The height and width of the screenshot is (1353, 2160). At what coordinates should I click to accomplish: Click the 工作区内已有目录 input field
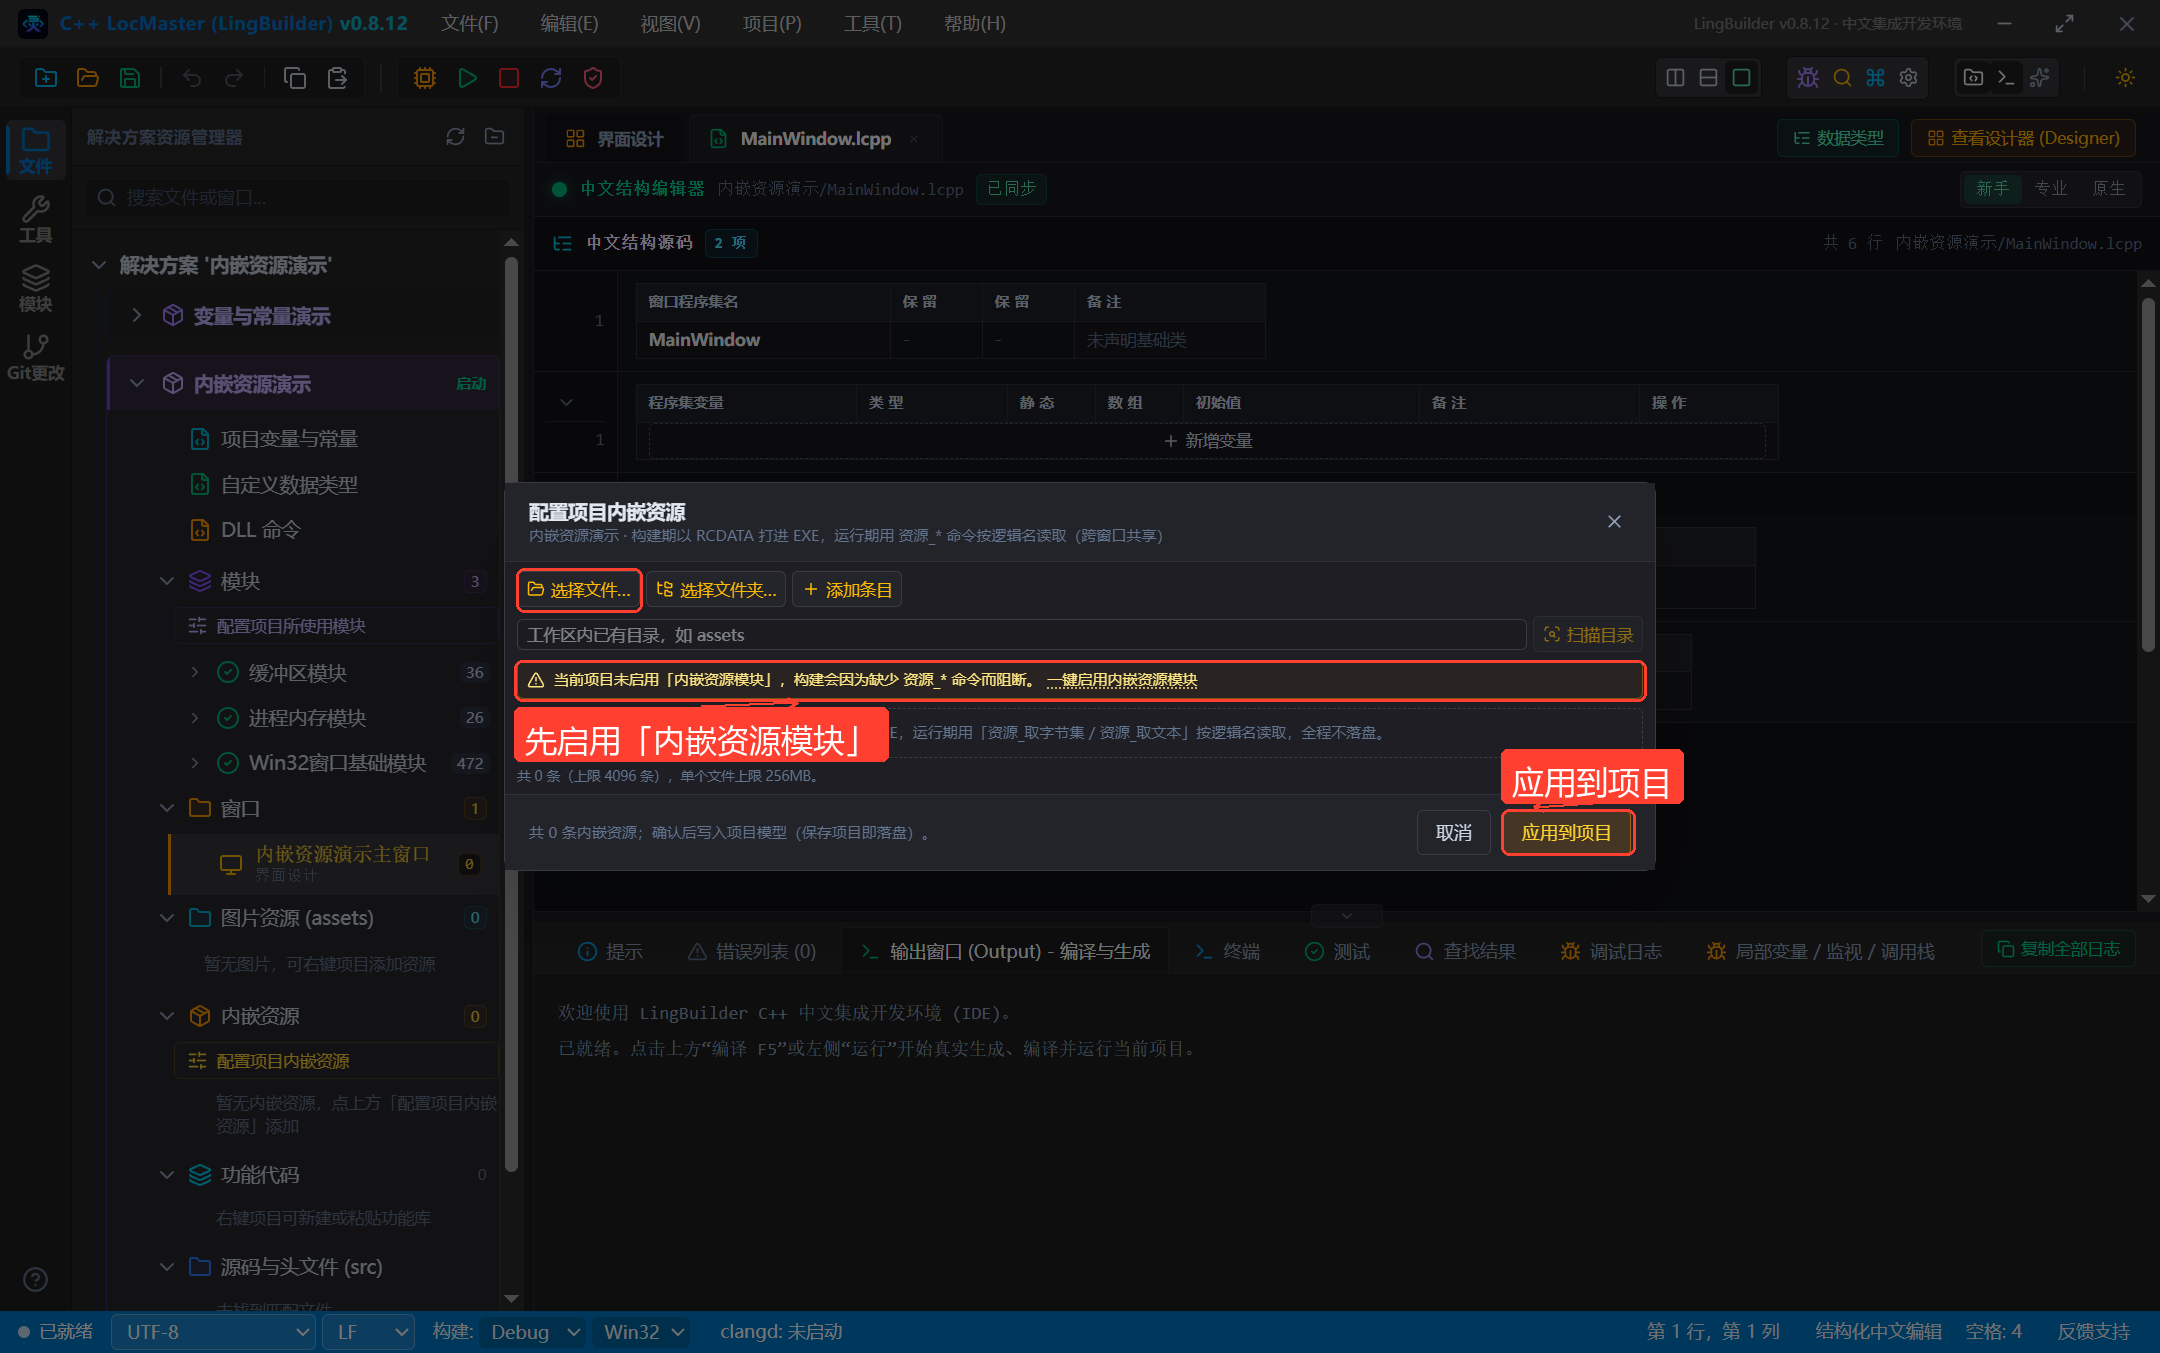(1021, 635)
